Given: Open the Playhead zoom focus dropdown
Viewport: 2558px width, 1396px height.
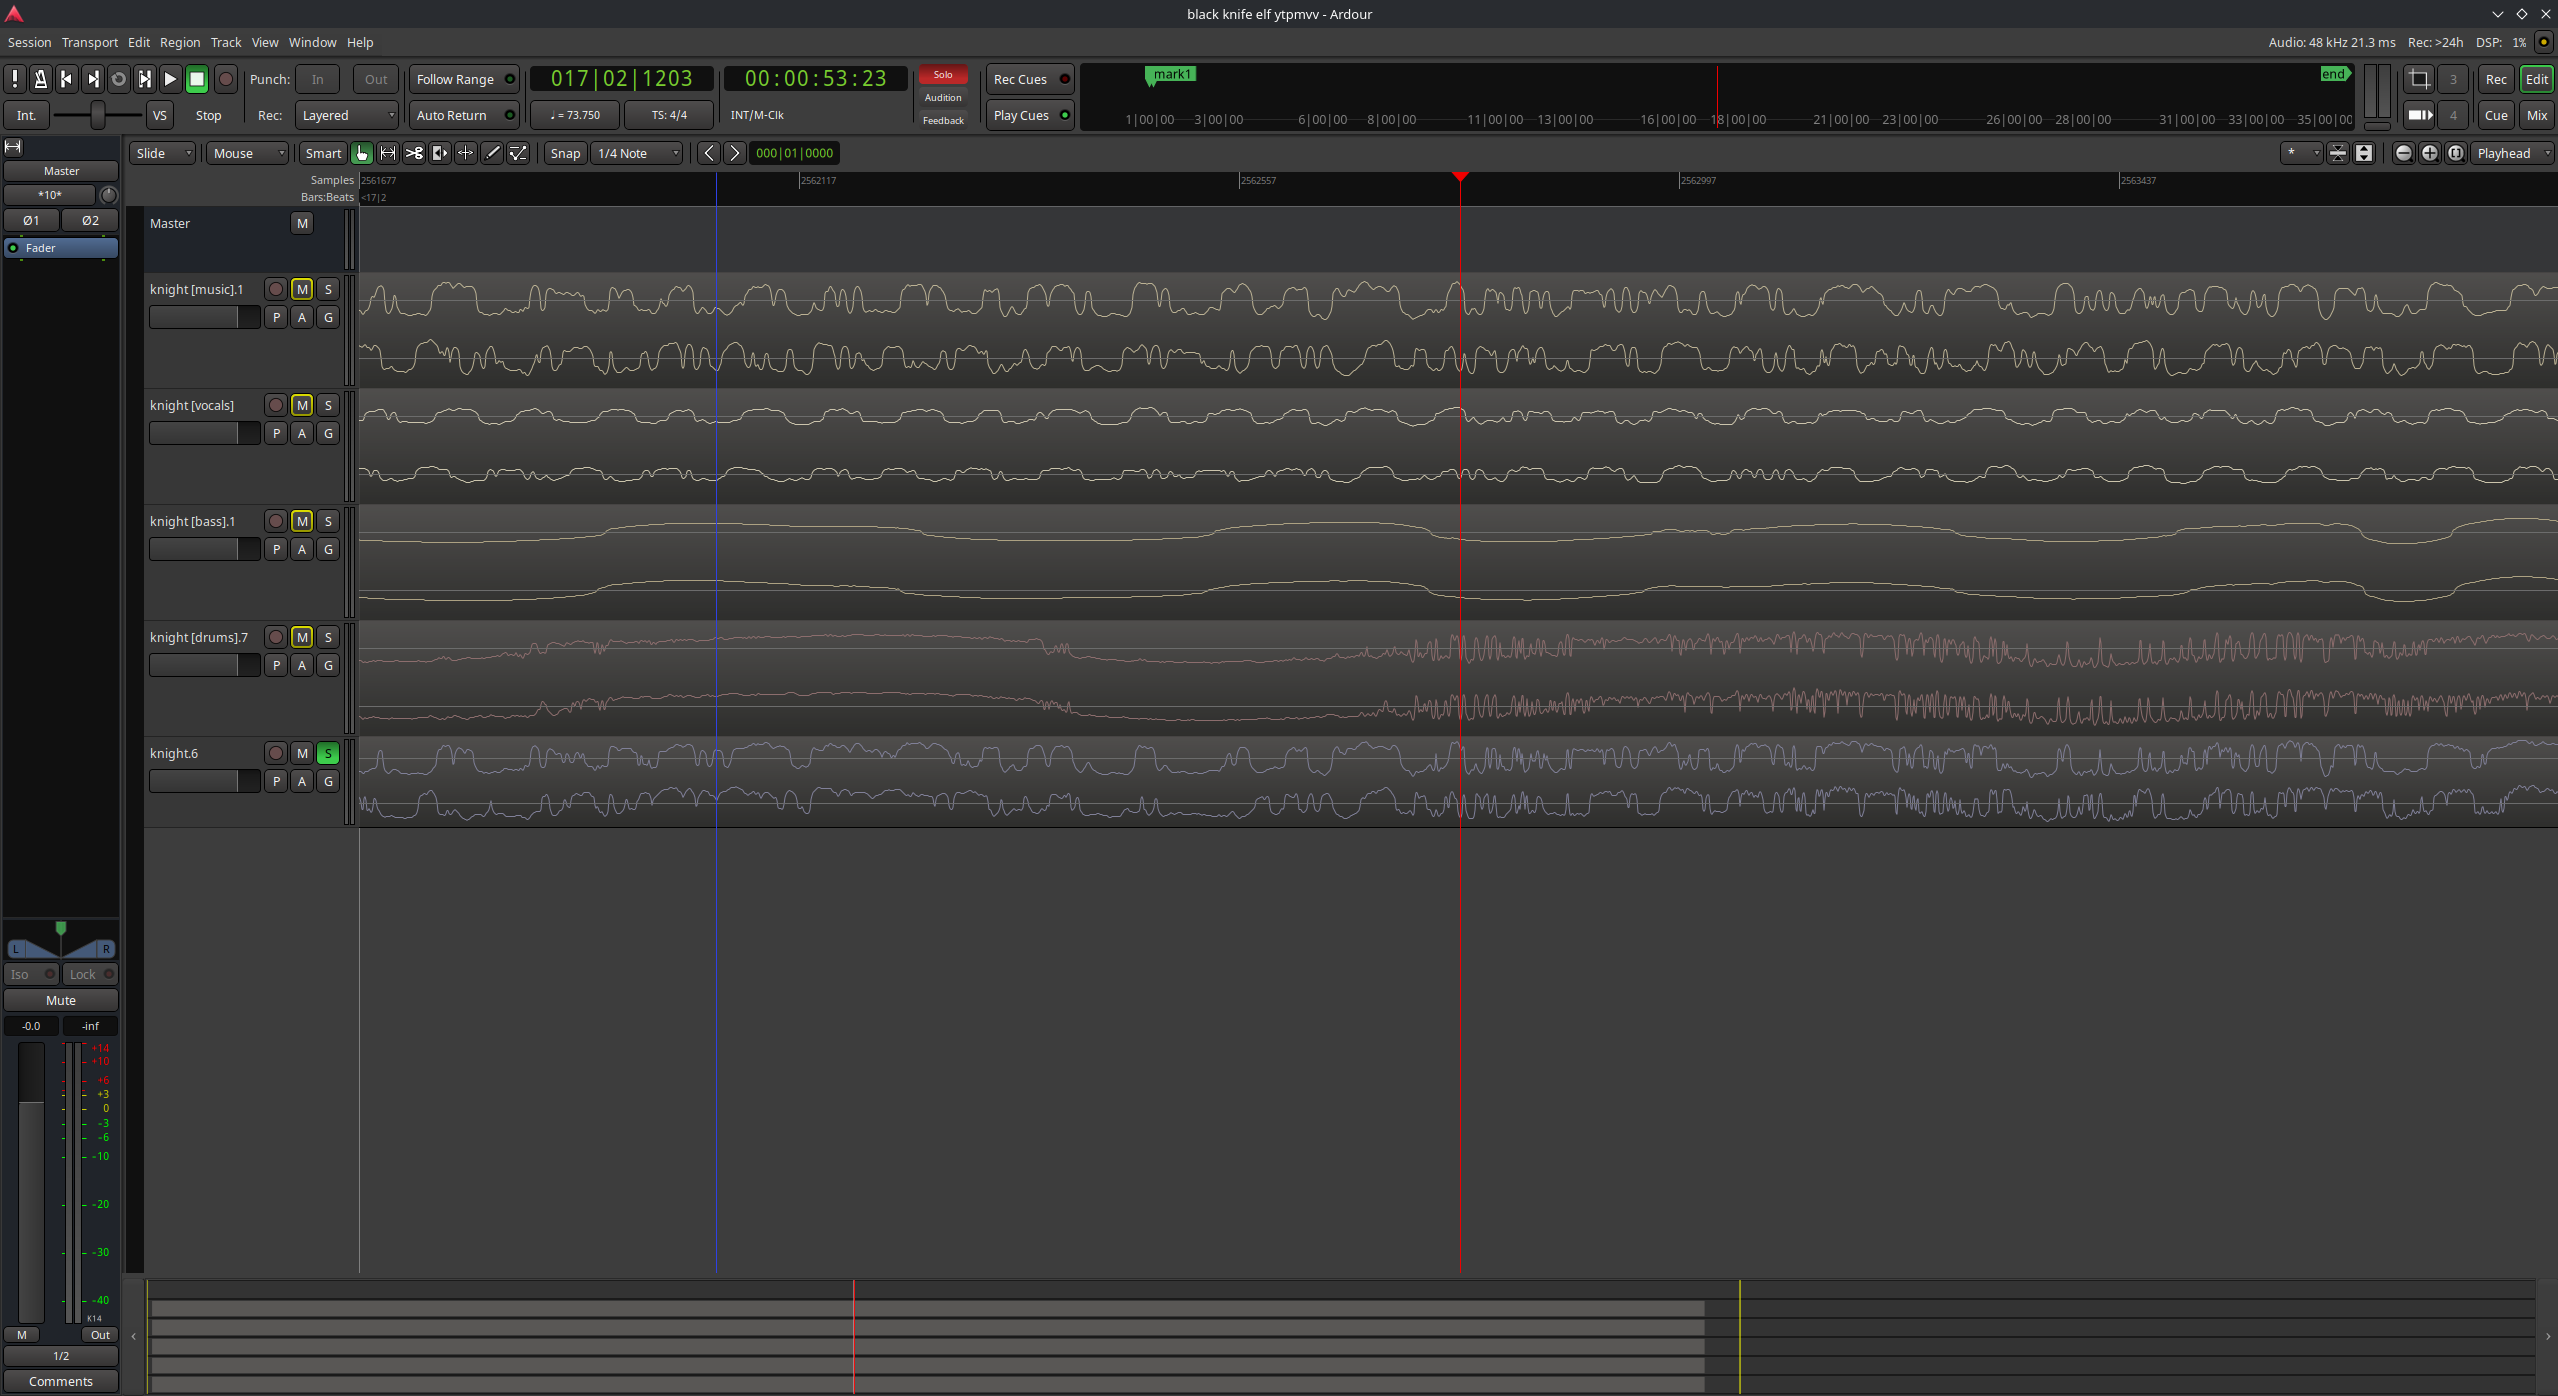Looking at the screenshot, I should [2512, 153].
